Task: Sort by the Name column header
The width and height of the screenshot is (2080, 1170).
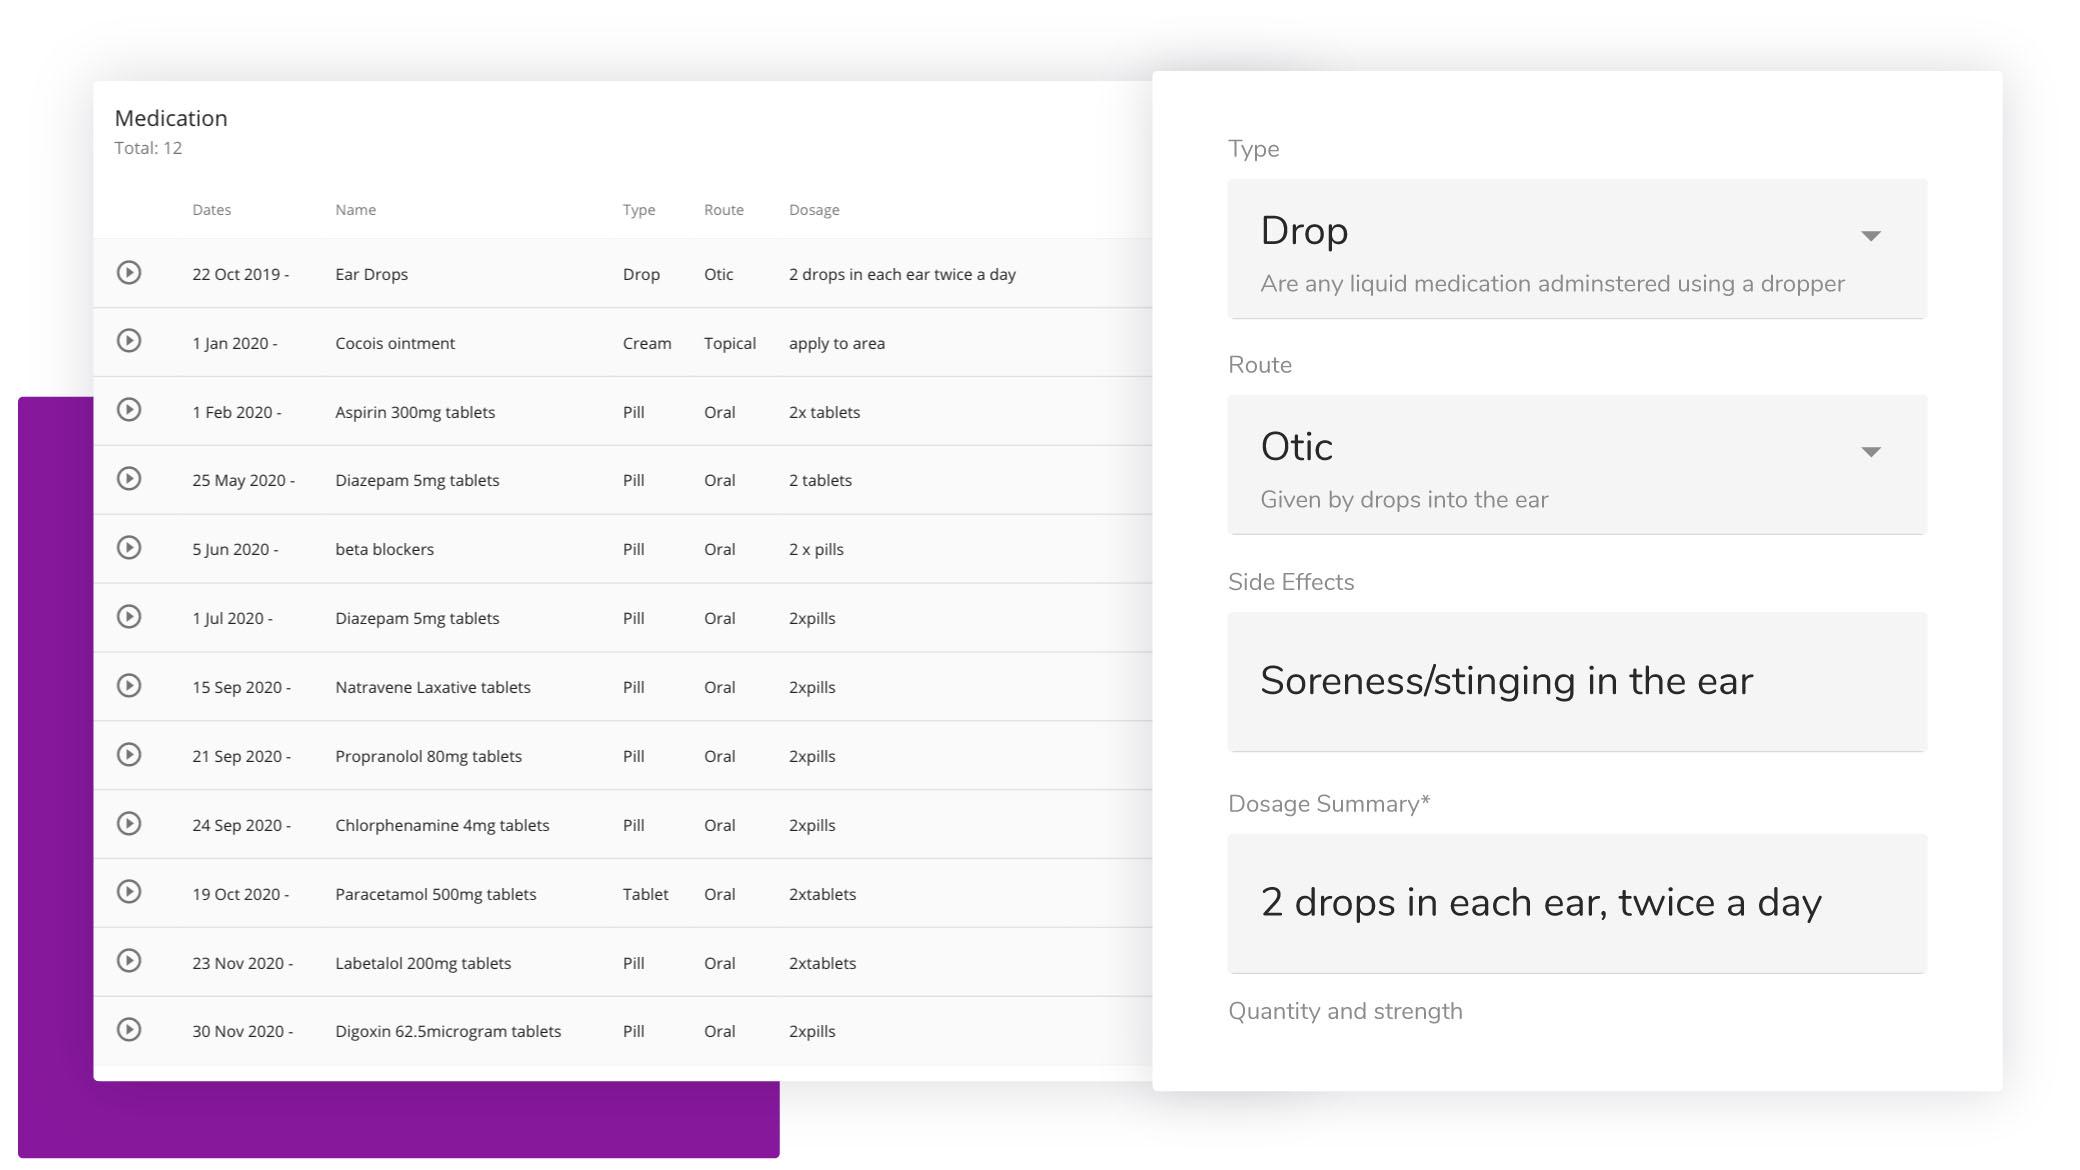Action: click(356, 210)
